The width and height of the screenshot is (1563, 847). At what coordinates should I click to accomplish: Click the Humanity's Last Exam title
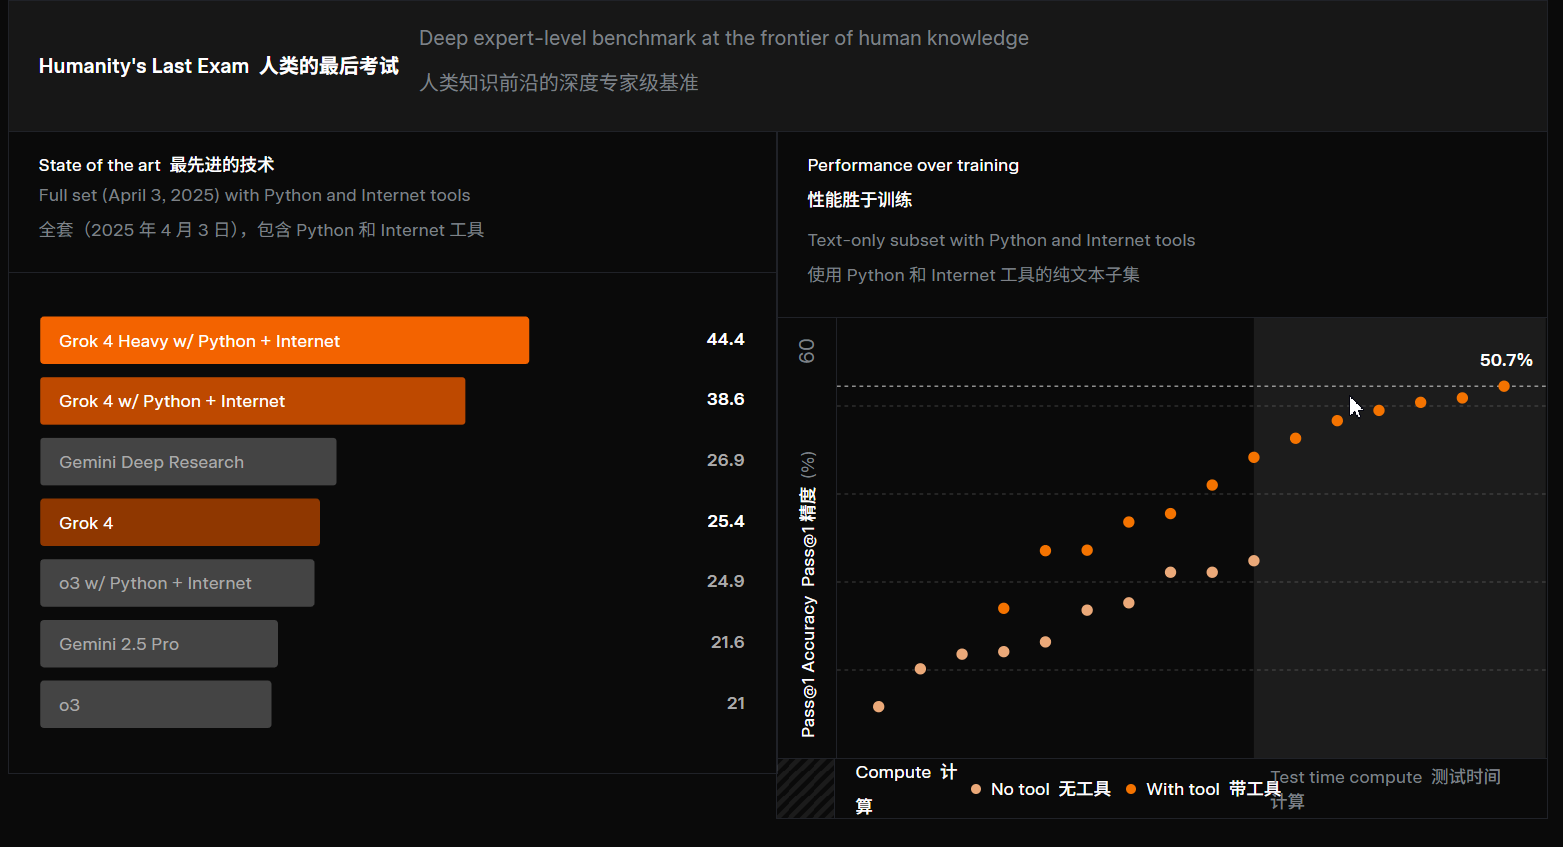click(x=218, y=66)
